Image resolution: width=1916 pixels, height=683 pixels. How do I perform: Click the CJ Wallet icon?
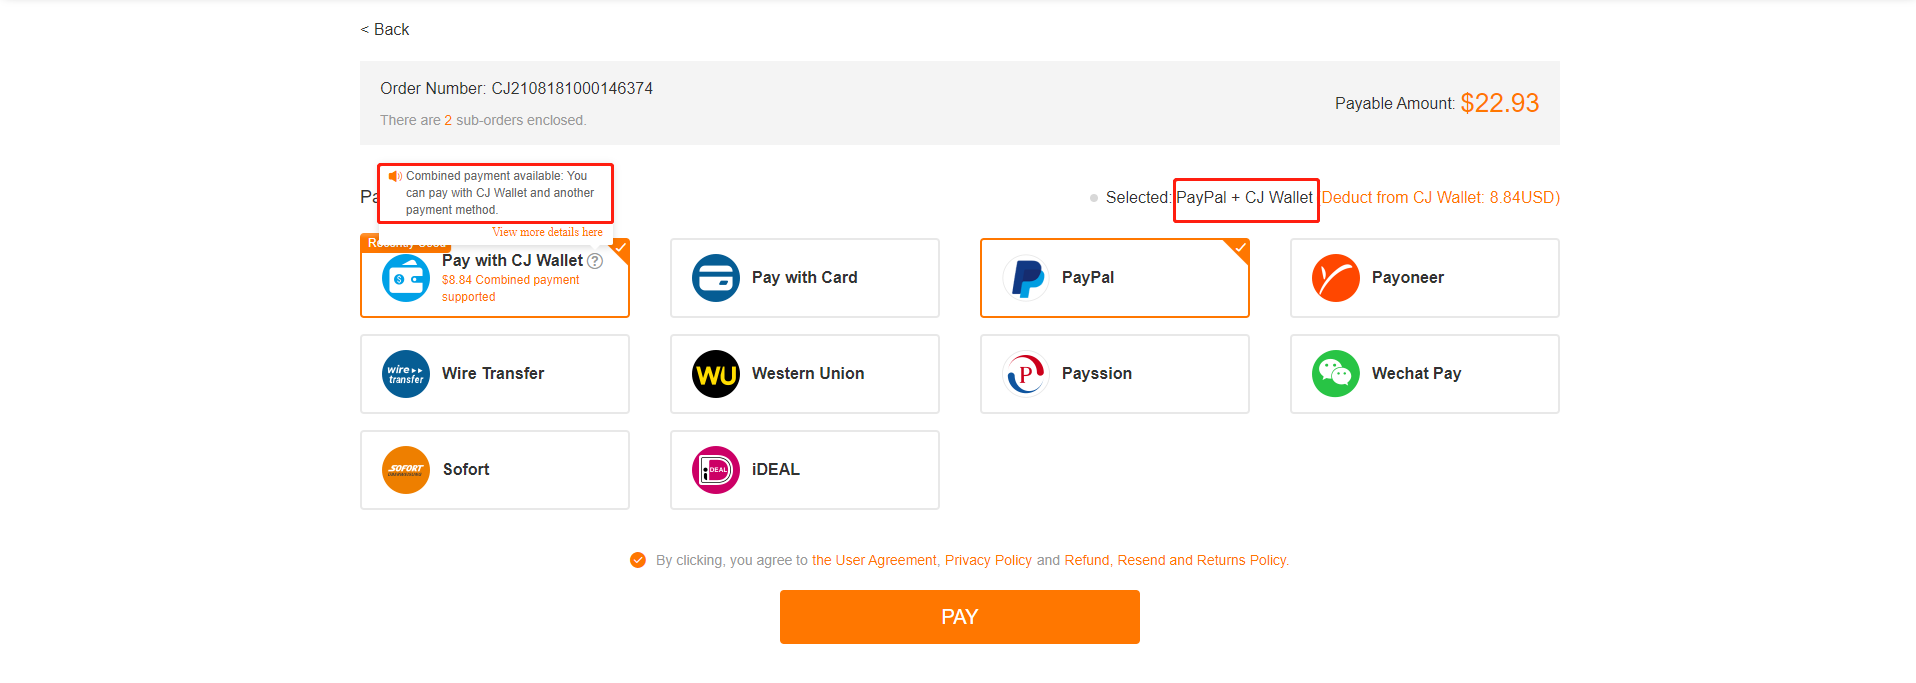tap(405, 278)
